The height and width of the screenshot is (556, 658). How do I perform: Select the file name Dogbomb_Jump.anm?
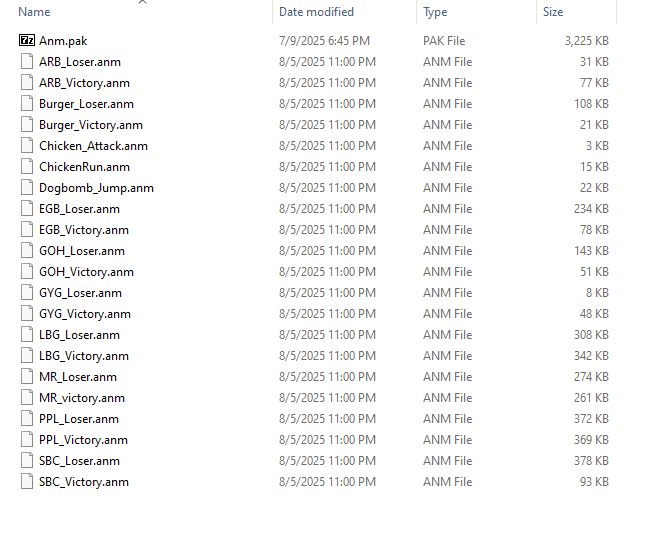96,188
